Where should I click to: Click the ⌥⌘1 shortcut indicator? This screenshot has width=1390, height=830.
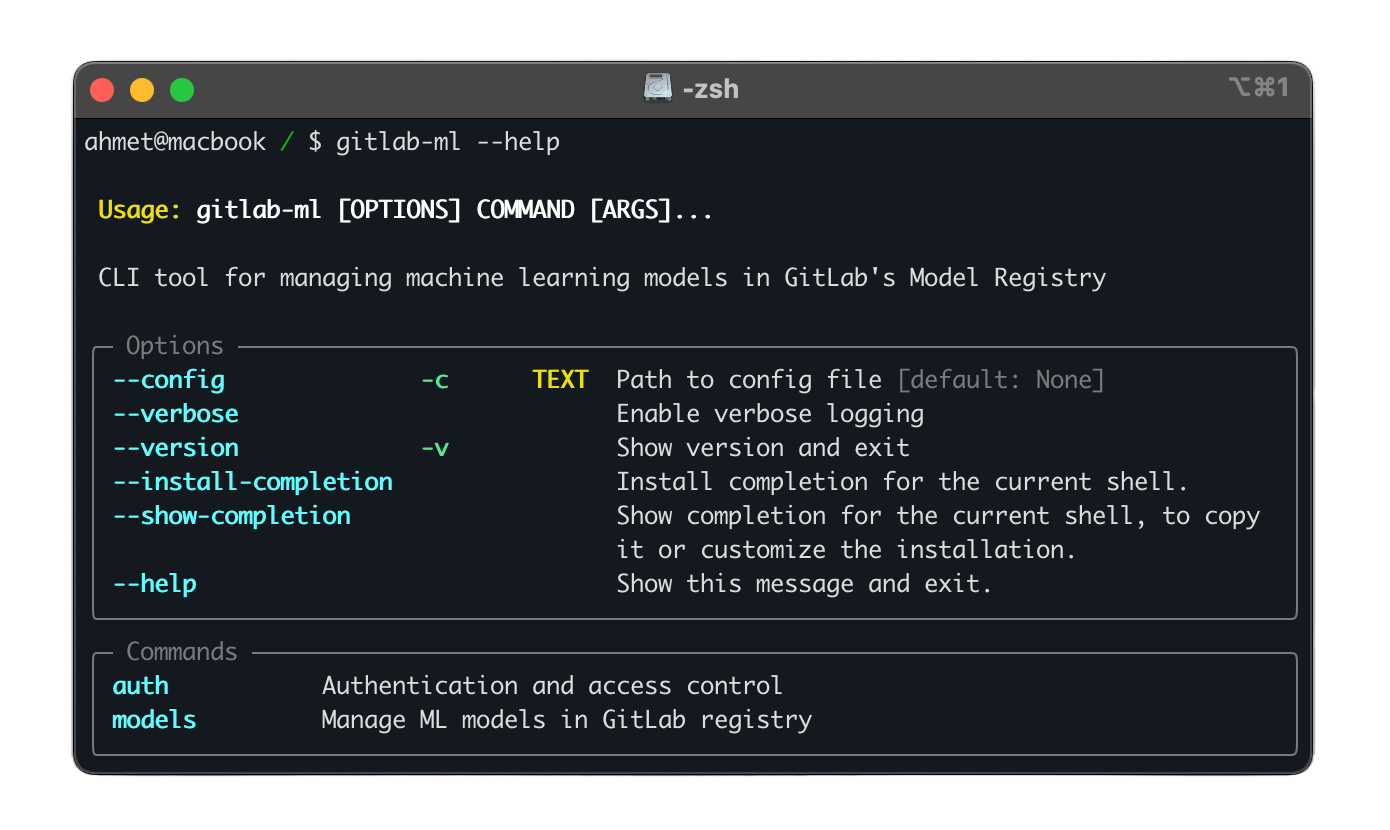(x=1258, y=88)
